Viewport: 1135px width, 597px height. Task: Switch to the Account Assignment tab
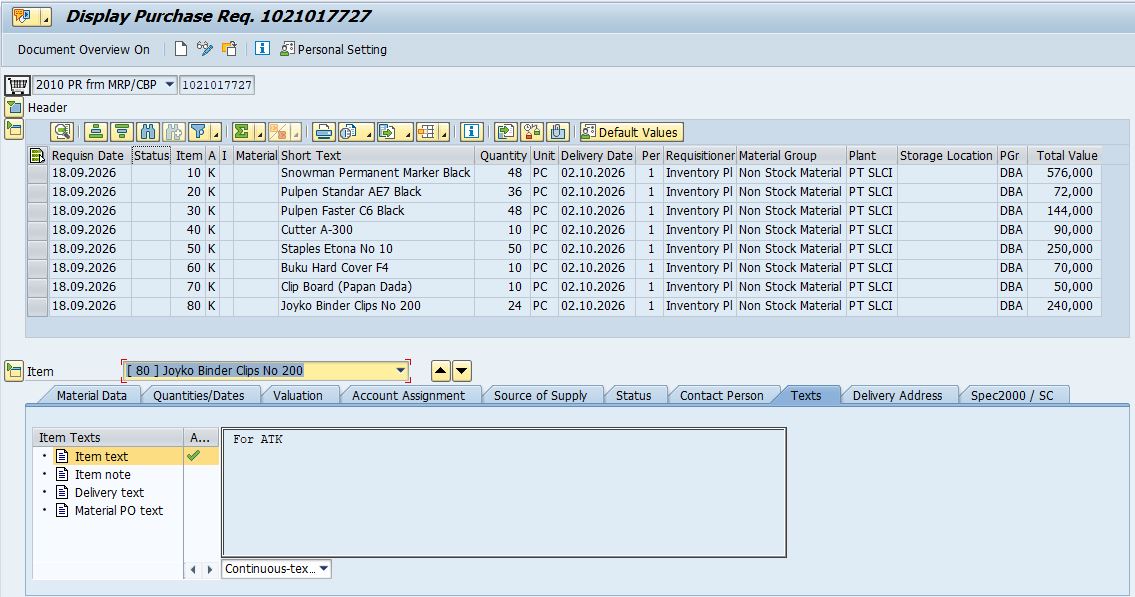[408, 395]
